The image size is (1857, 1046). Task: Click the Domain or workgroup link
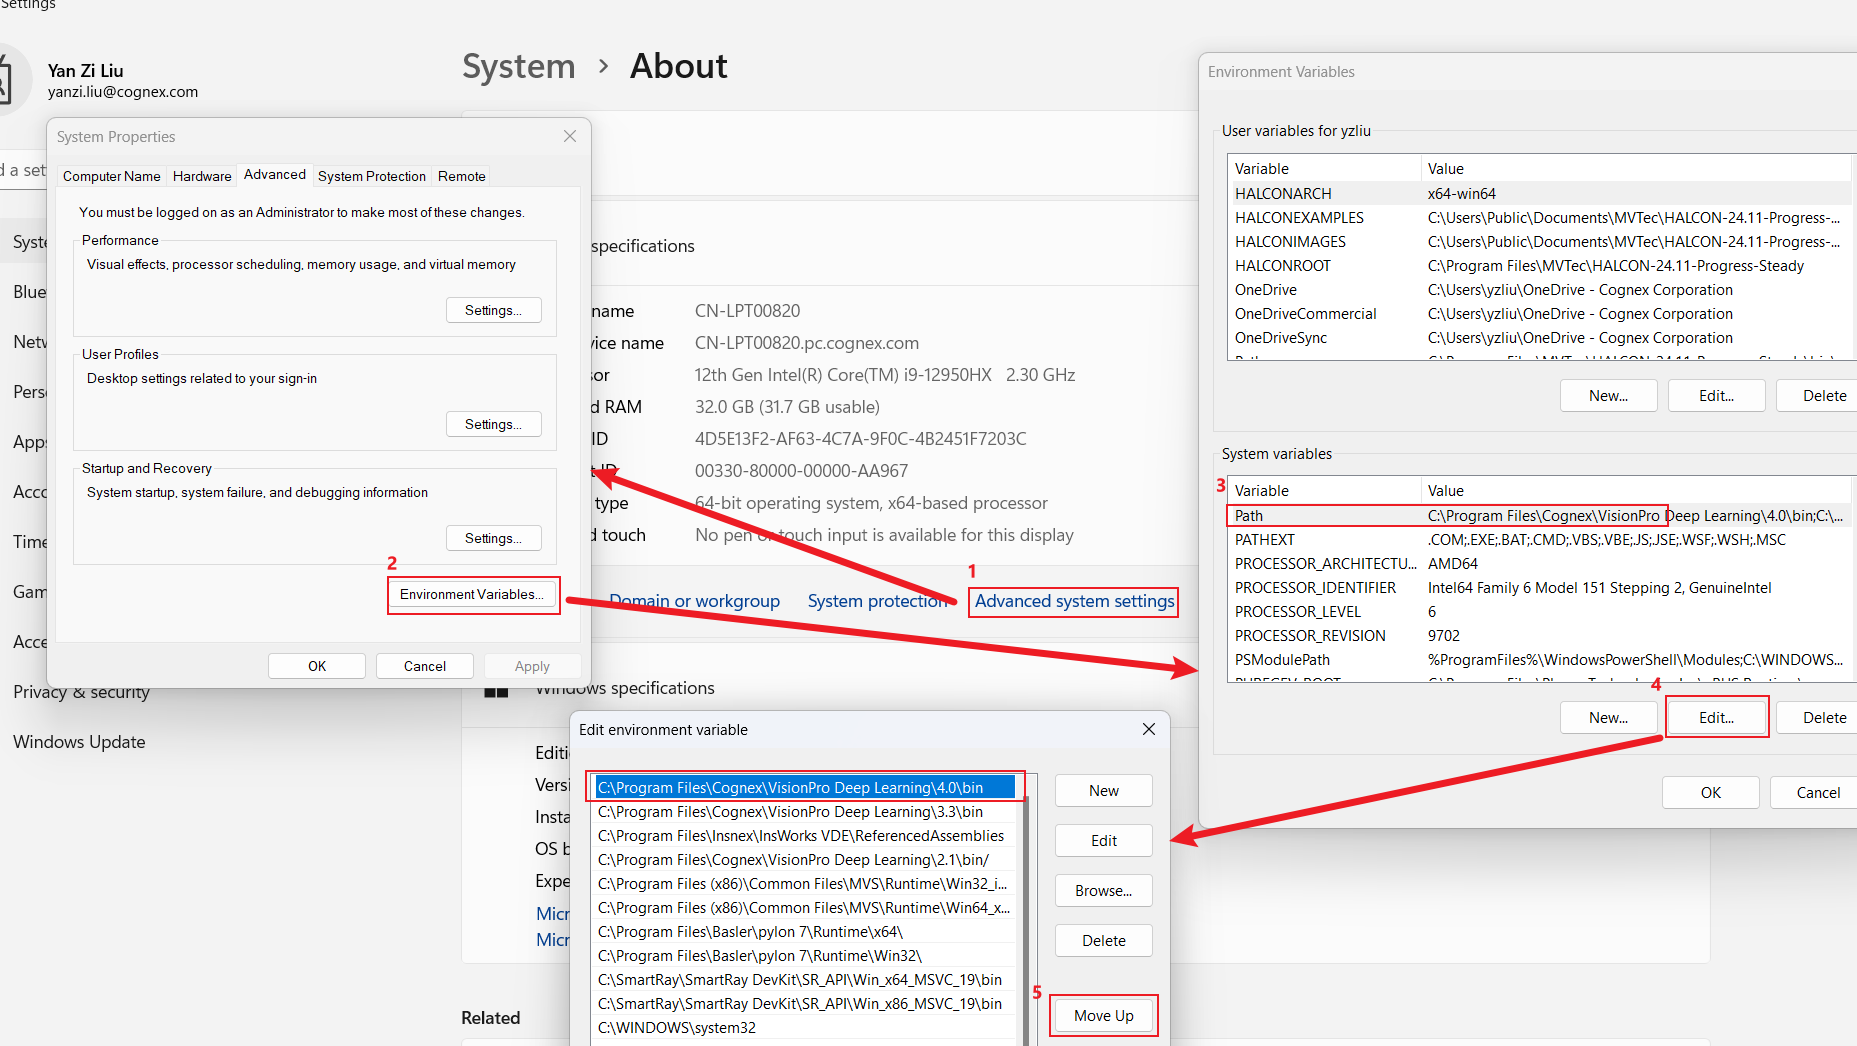(694, 601)
